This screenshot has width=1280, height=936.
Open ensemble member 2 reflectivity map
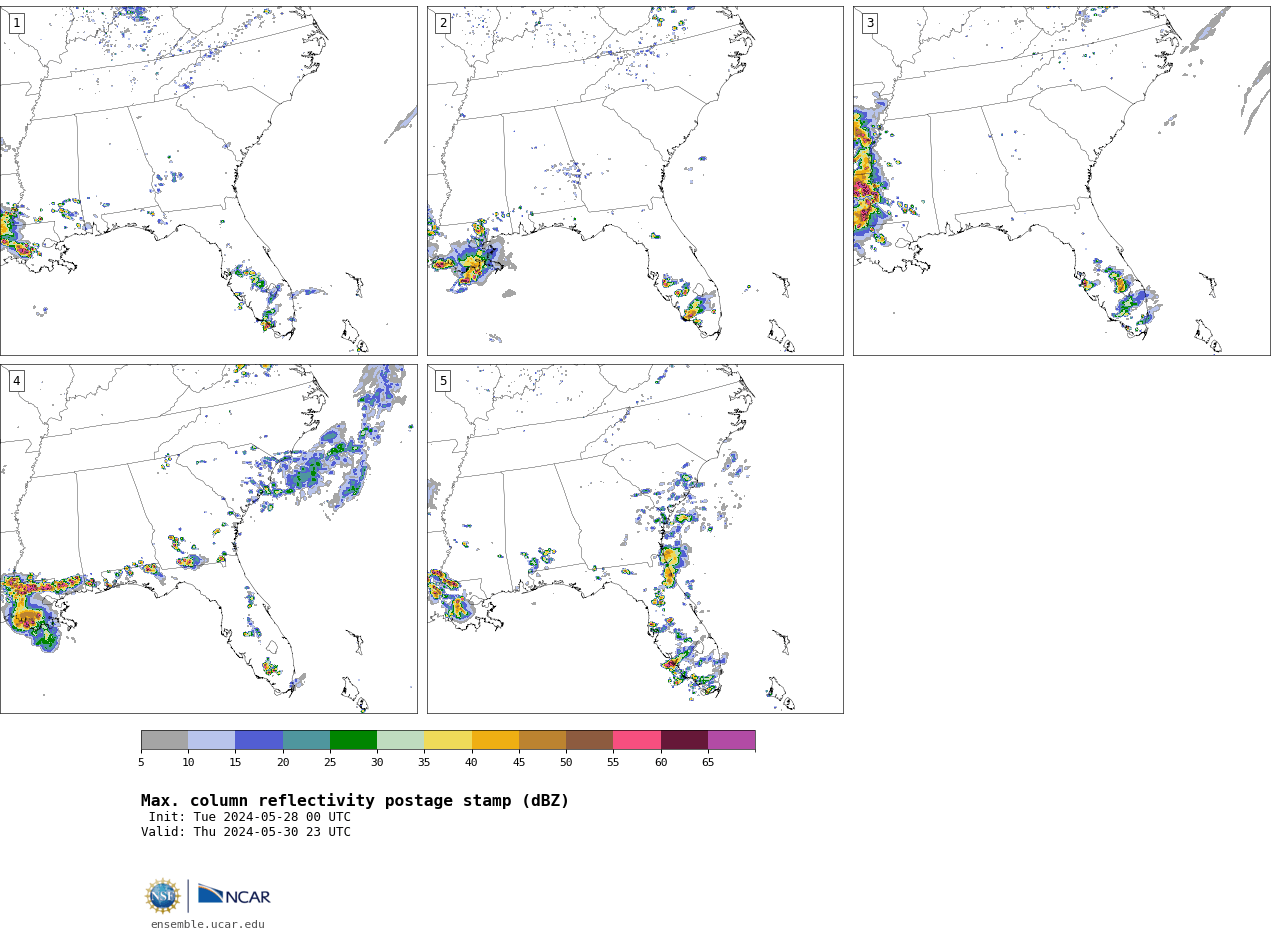click(635, 181)
